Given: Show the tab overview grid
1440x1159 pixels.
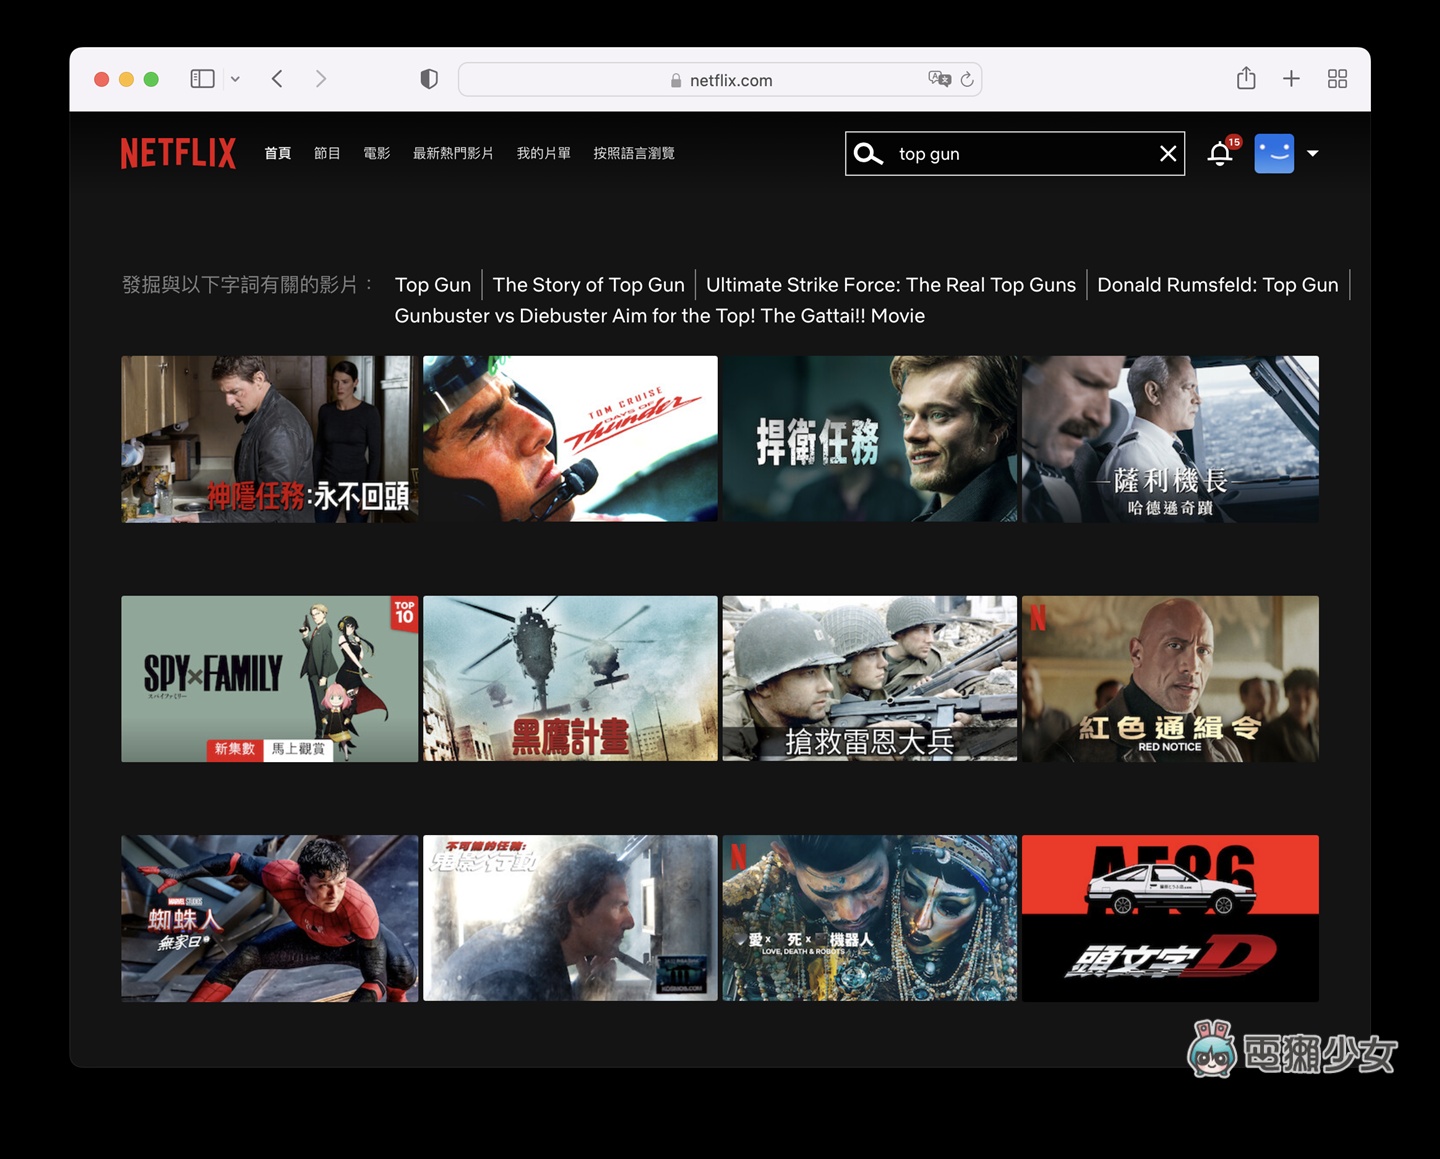Looking at the screenshot, I should point(1337,79).
